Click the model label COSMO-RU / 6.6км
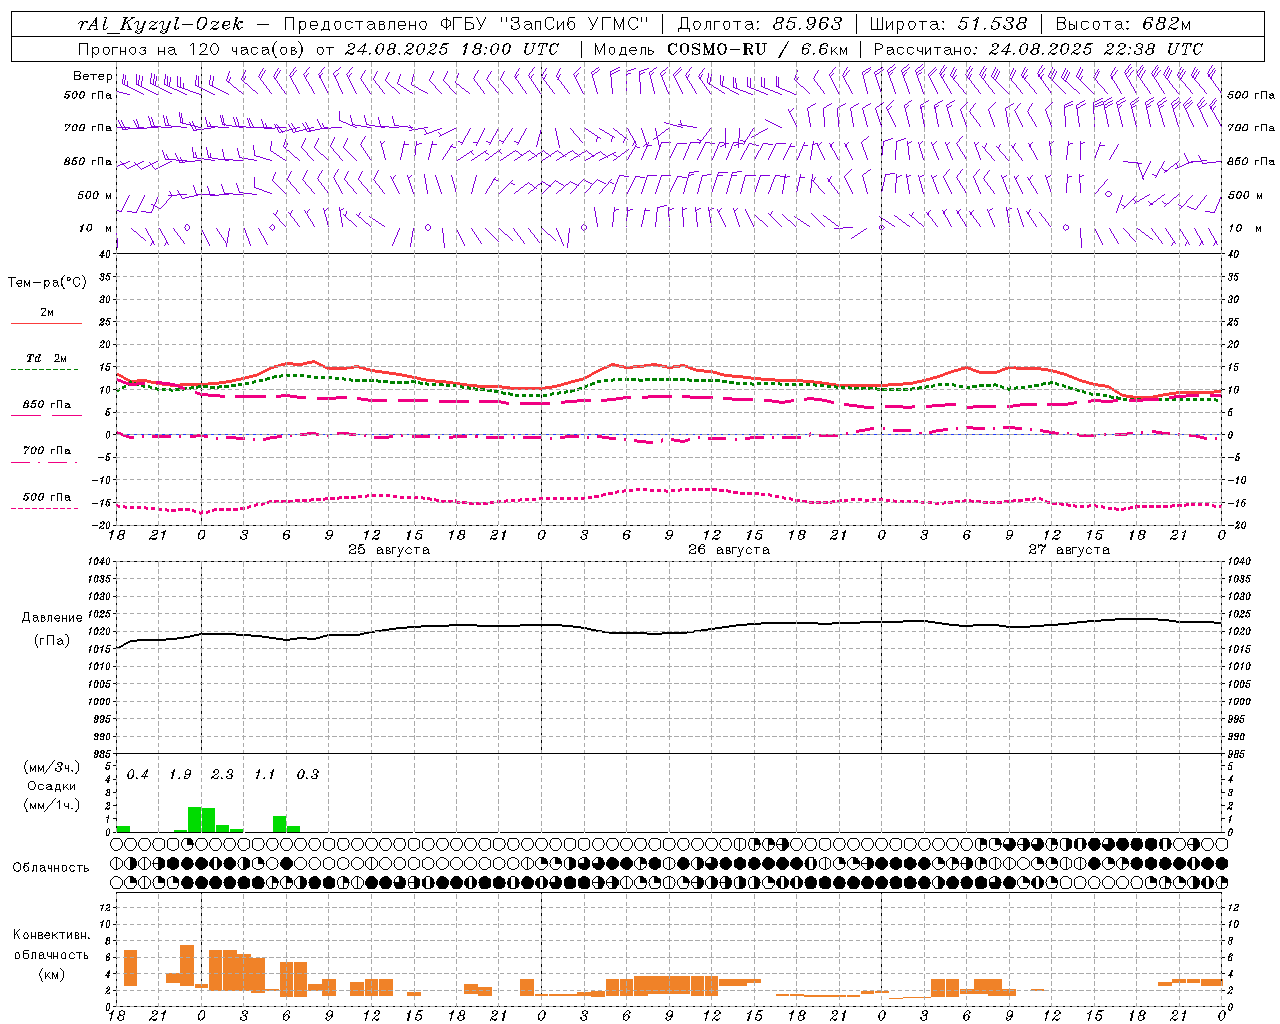 tap(757, 49)
